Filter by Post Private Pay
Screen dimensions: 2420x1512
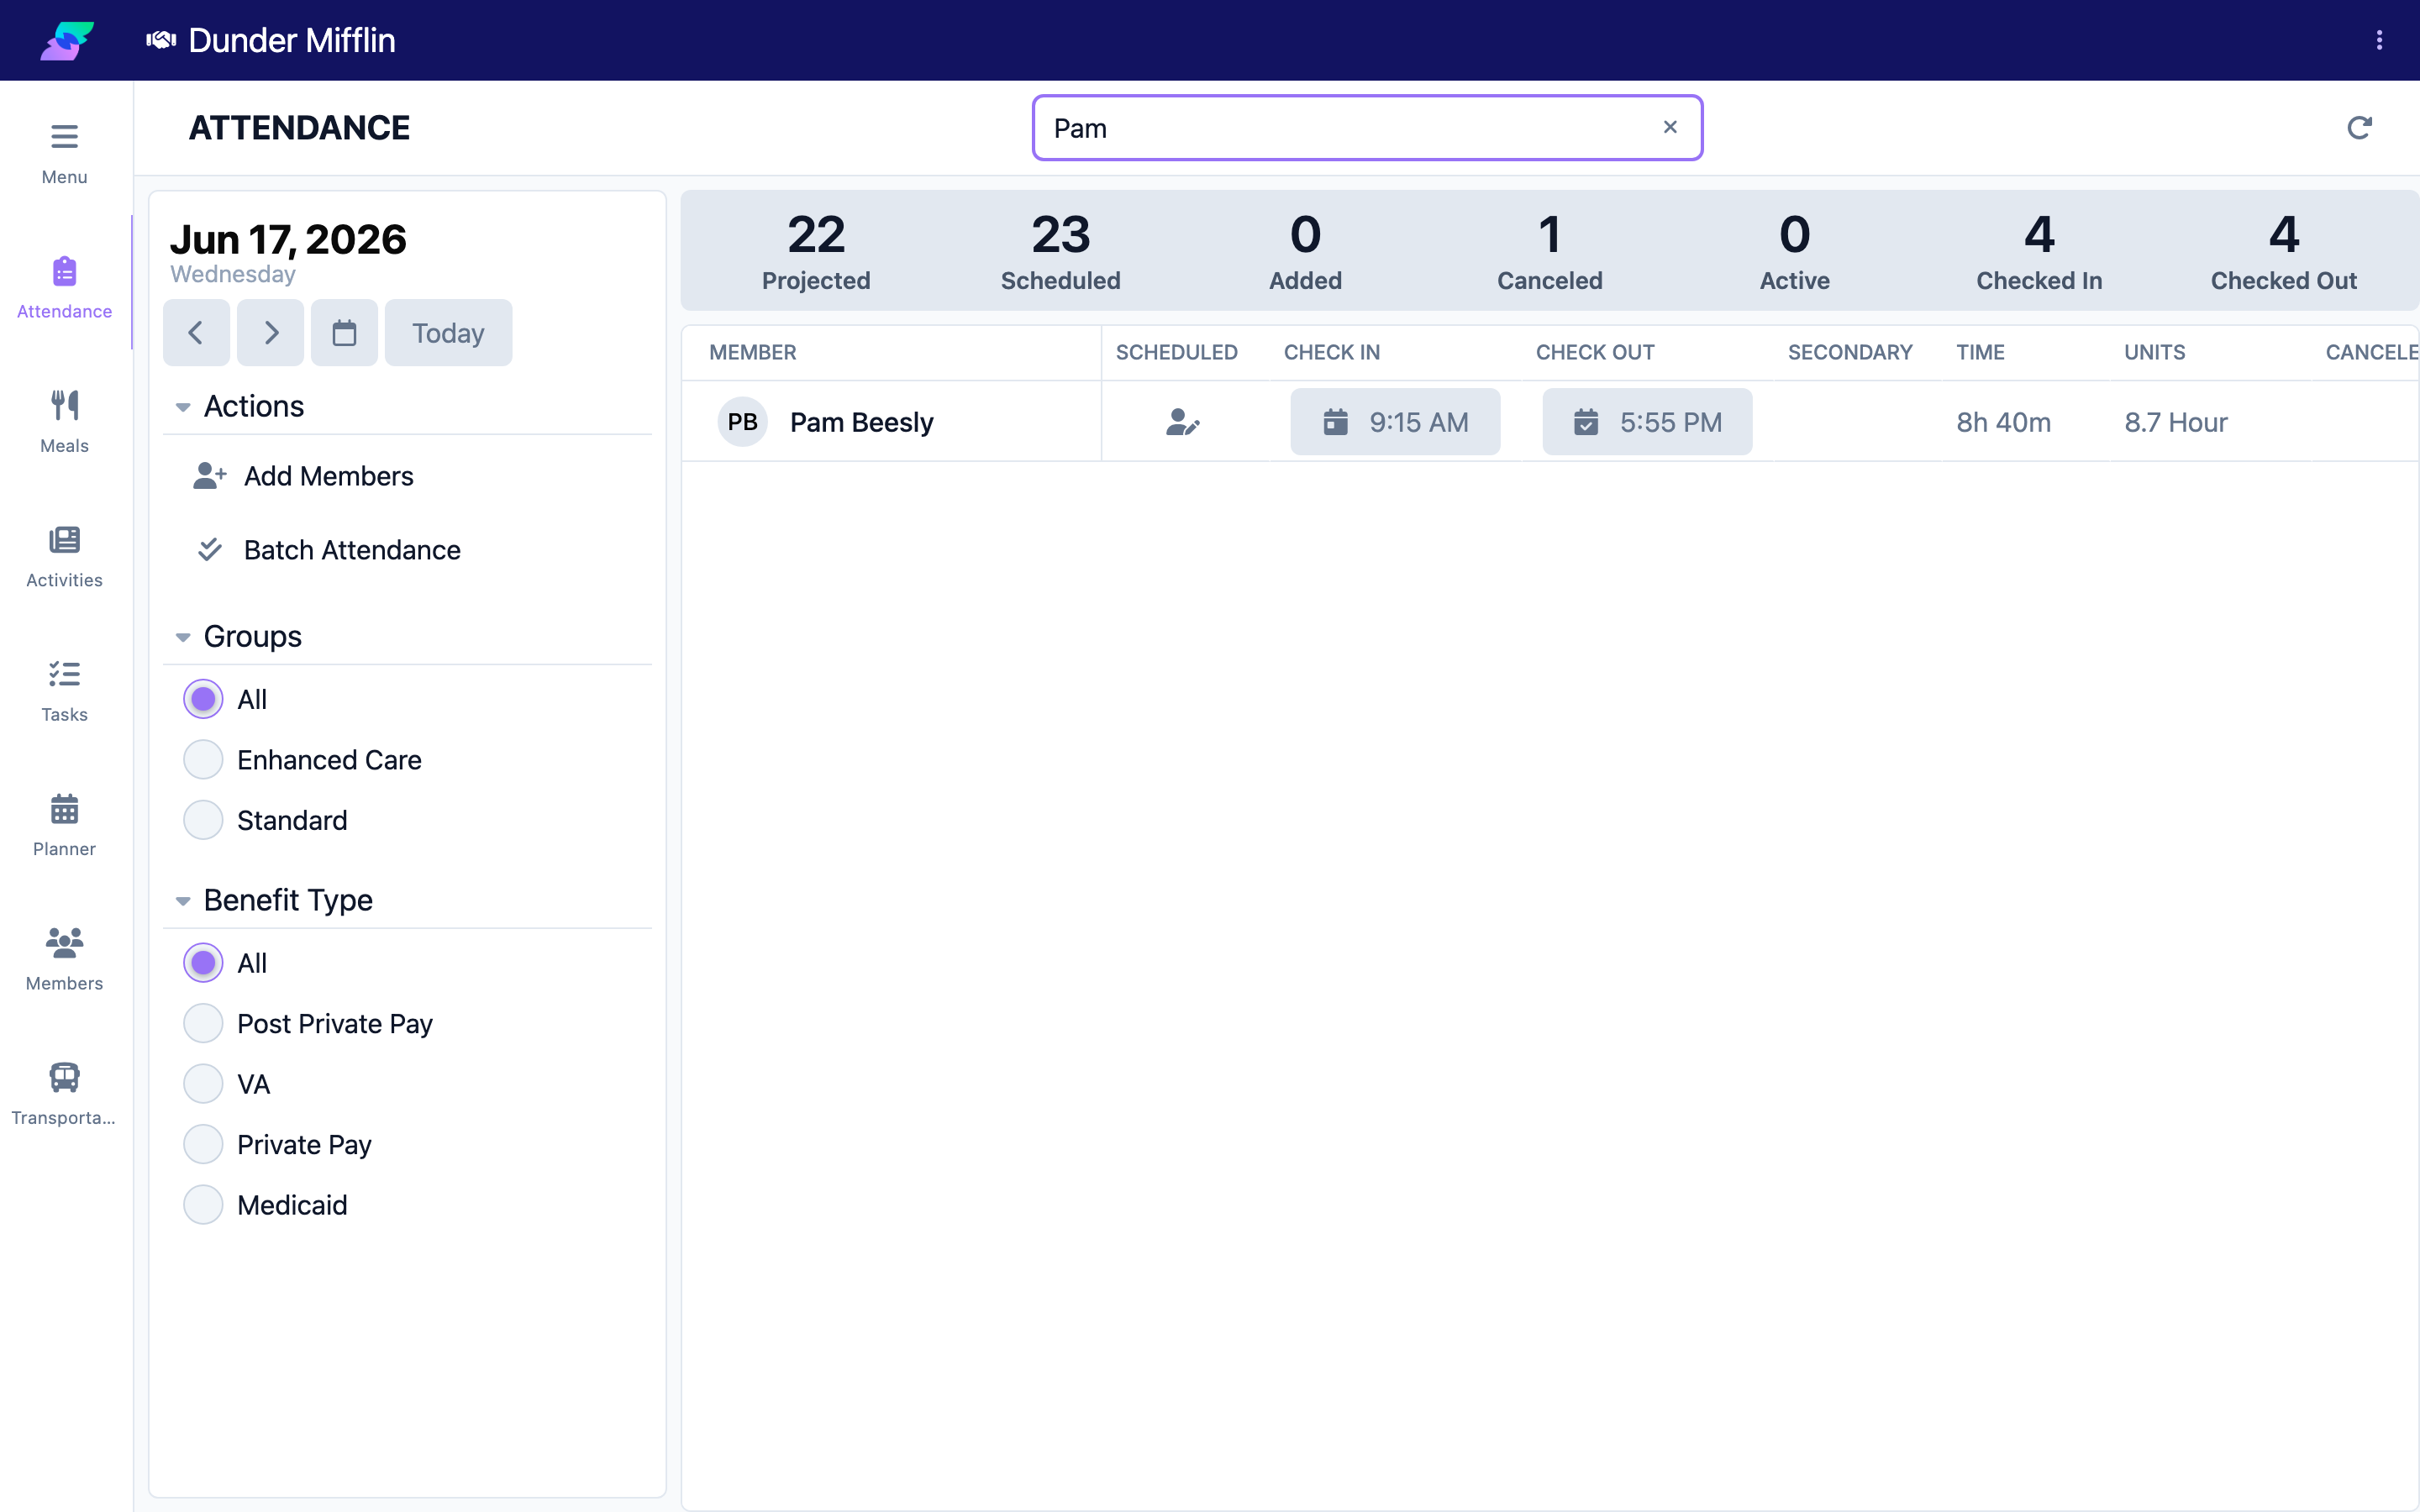[203, 1024]
